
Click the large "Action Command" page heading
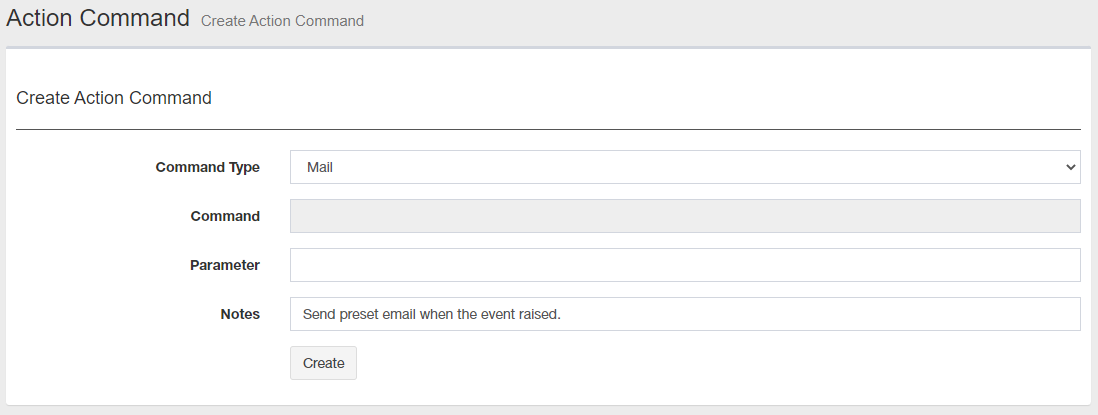(x=97, y=18)
